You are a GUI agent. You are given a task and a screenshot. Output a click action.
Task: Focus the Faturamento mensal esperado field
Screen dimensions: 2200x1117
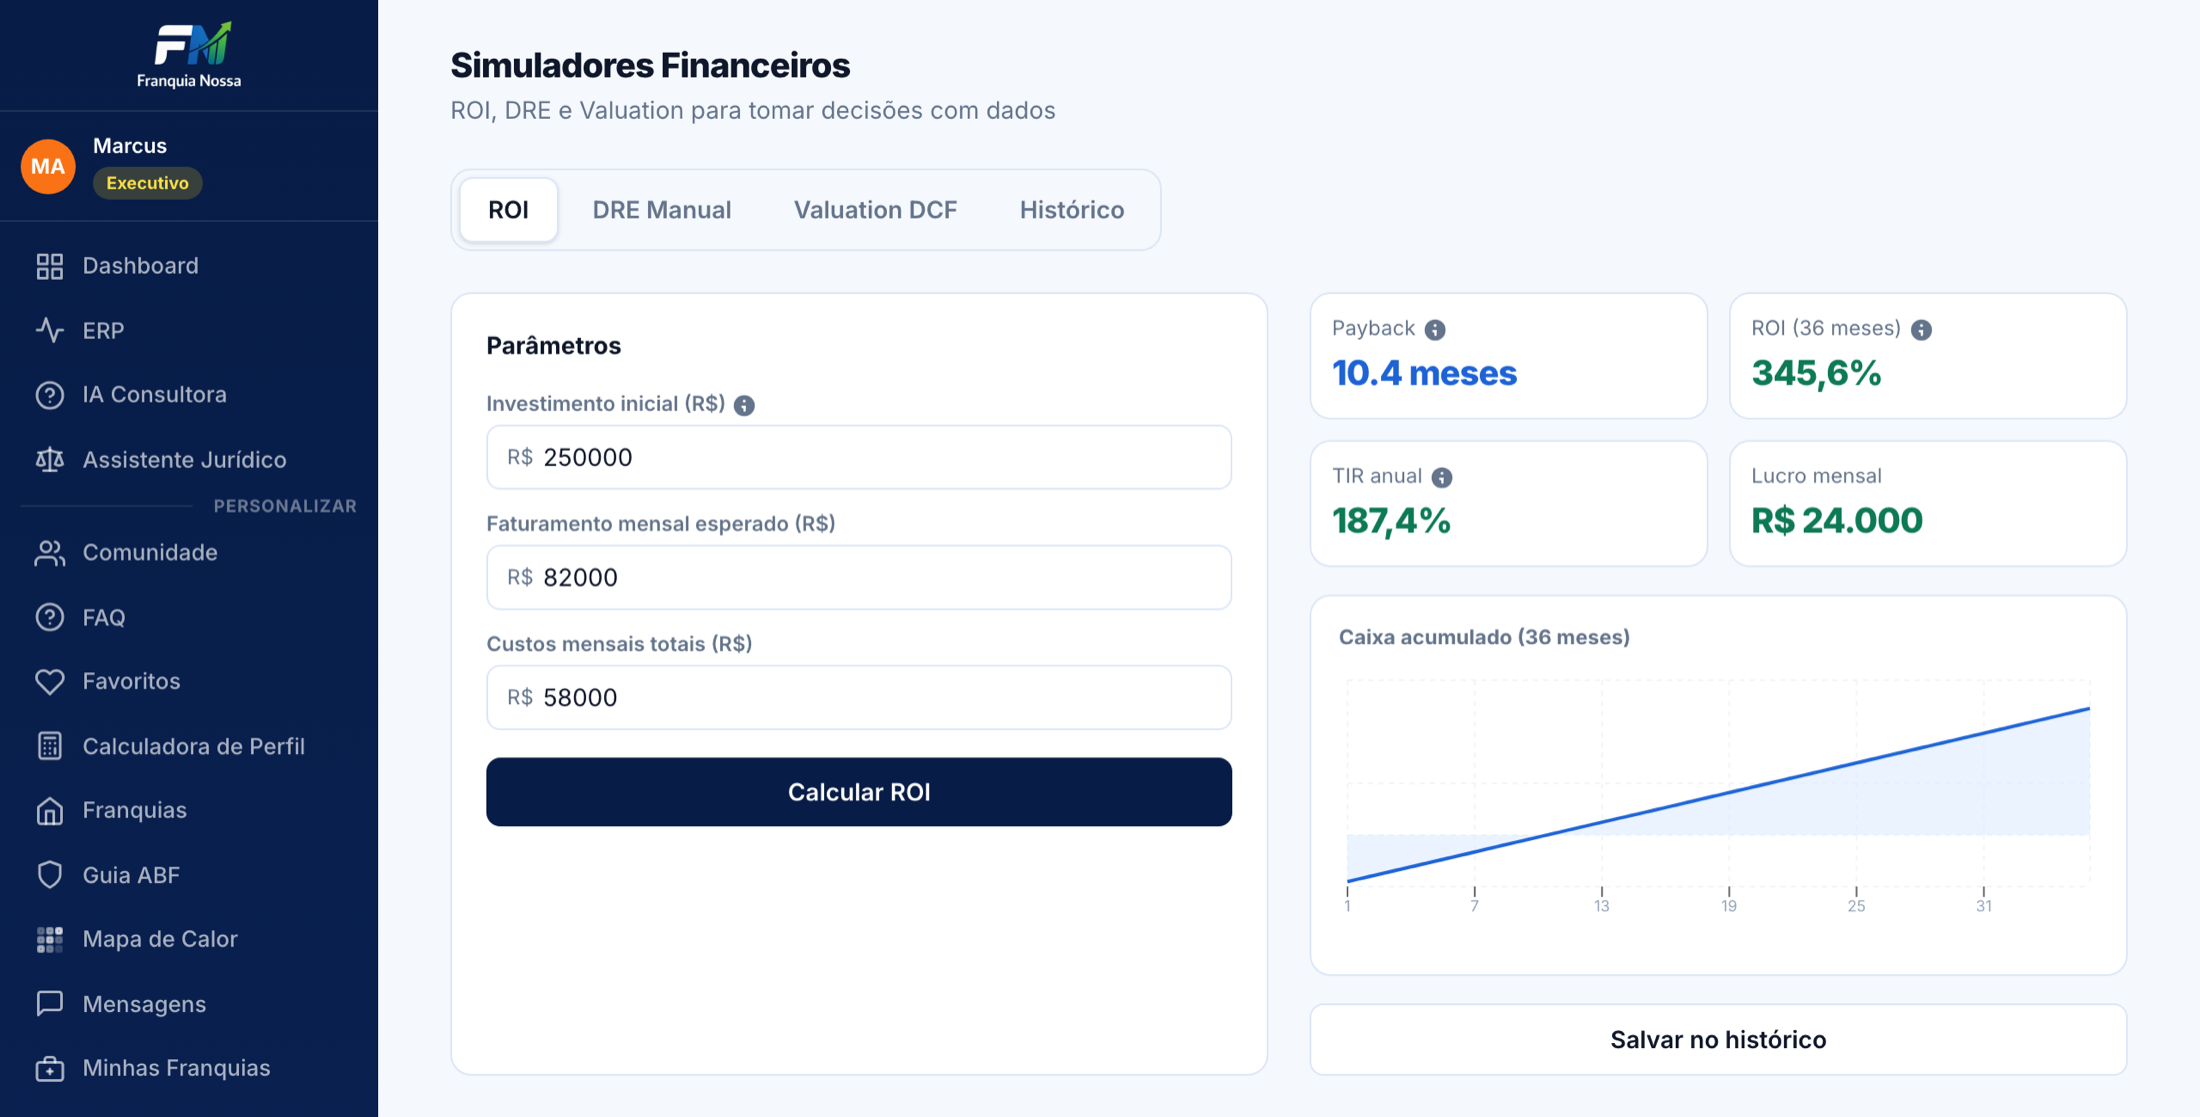[859, 577]
